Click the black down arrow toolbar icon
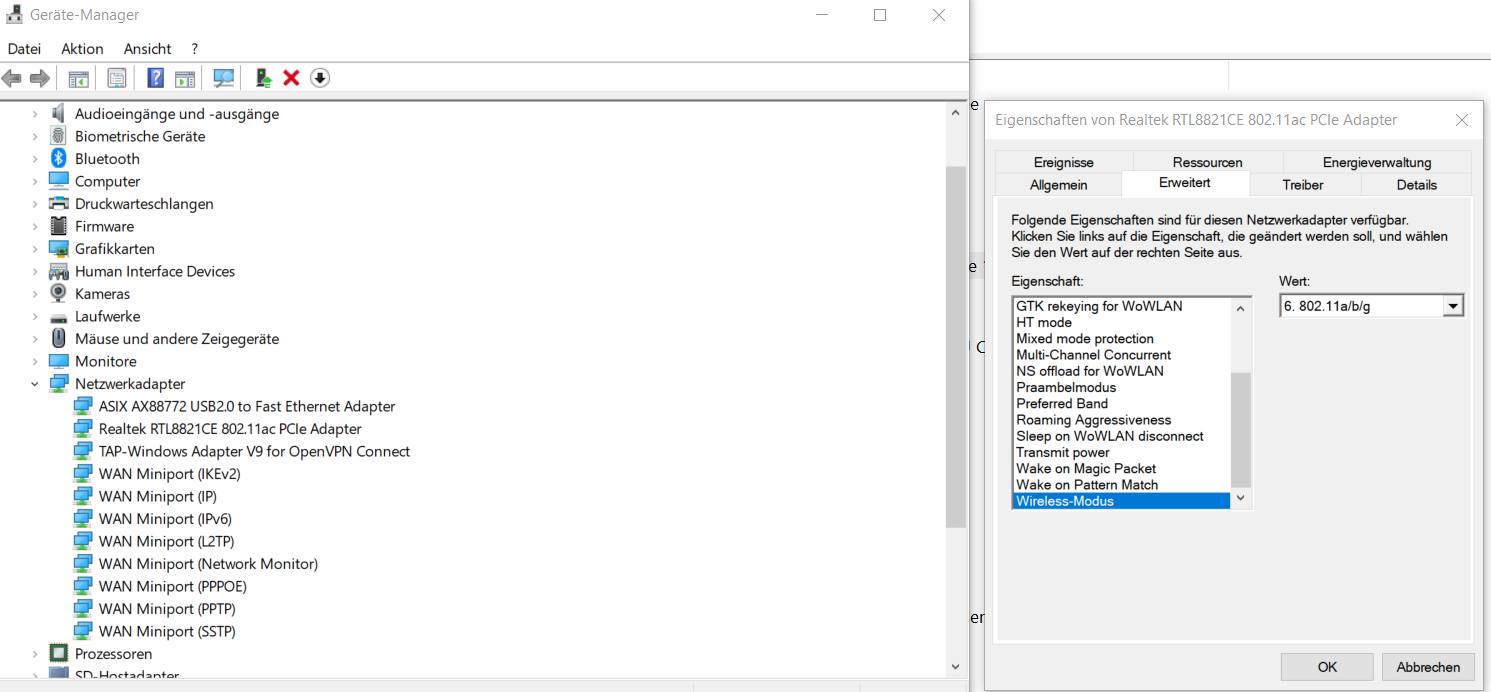Viewport: 1491px width, 692px height. (x=320, y=78)
